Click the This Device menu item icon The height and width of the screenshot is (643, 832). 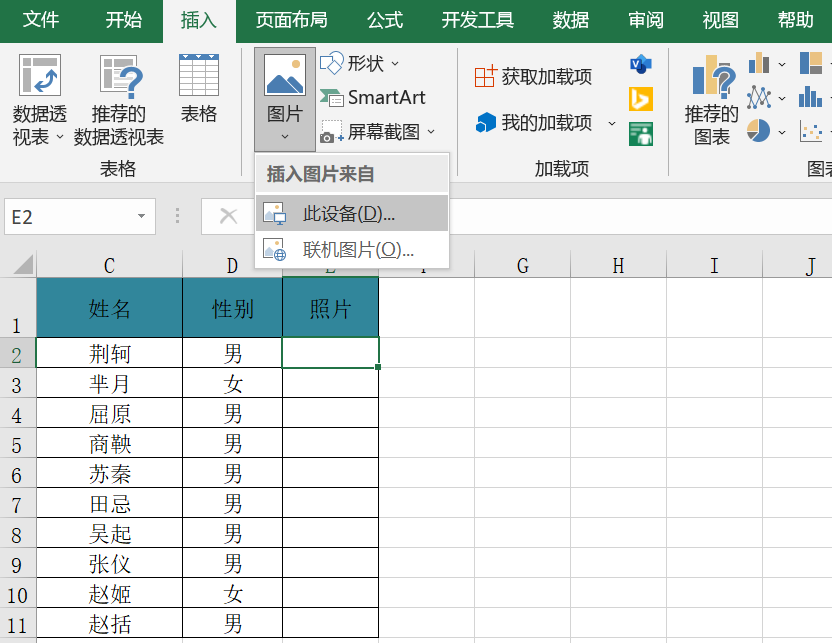point(275,213)
